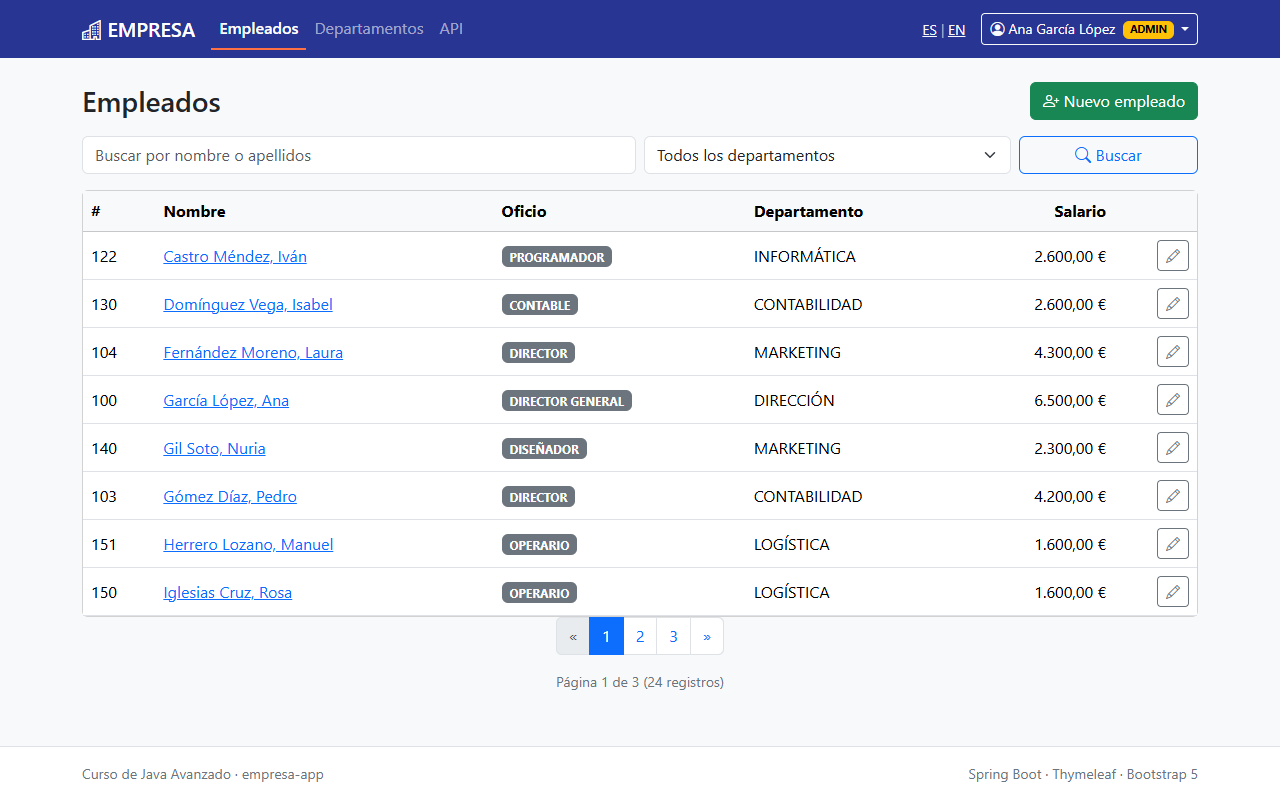The height and width of the screenshot is (800, 1280).
Task: Click the Buscar search button
Action: 1108,155
